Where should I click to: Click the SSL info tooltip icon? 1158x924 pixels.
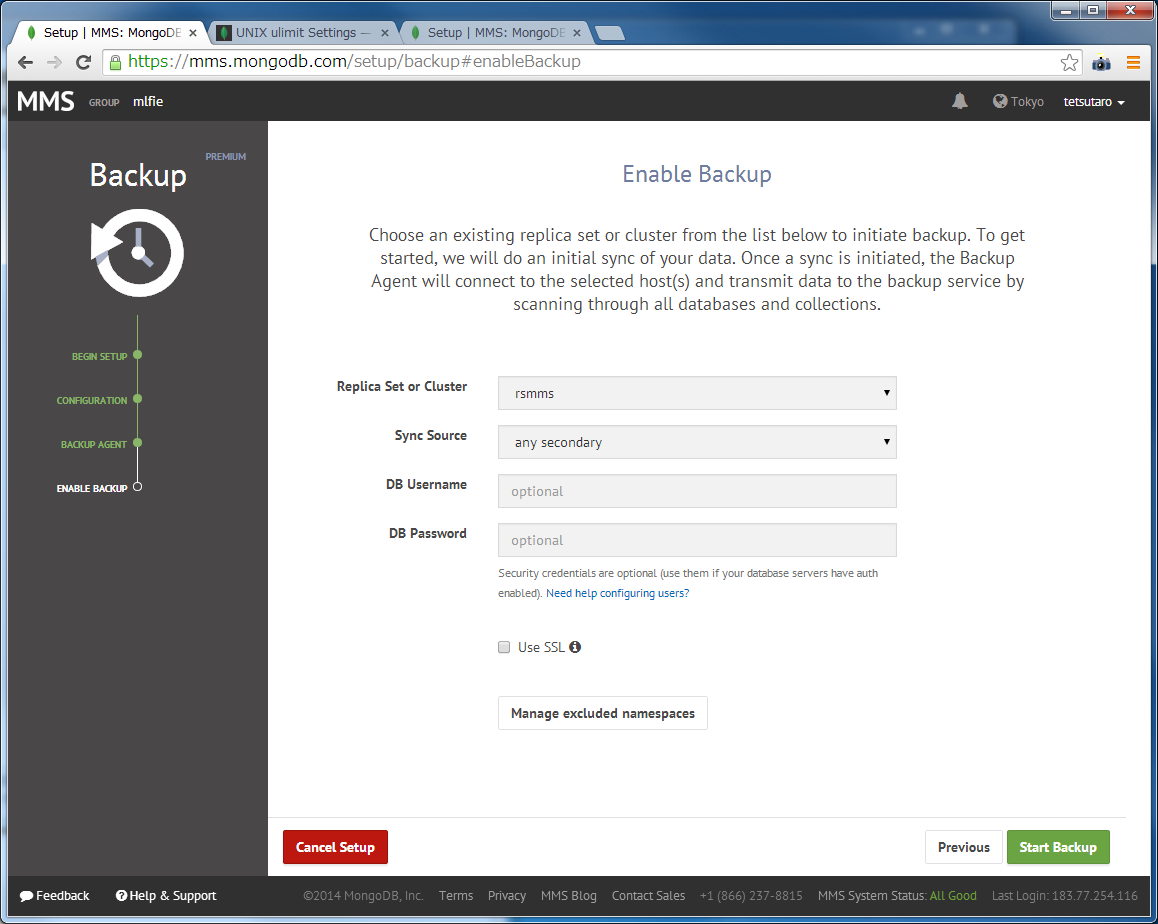click(x=574, y=647)
